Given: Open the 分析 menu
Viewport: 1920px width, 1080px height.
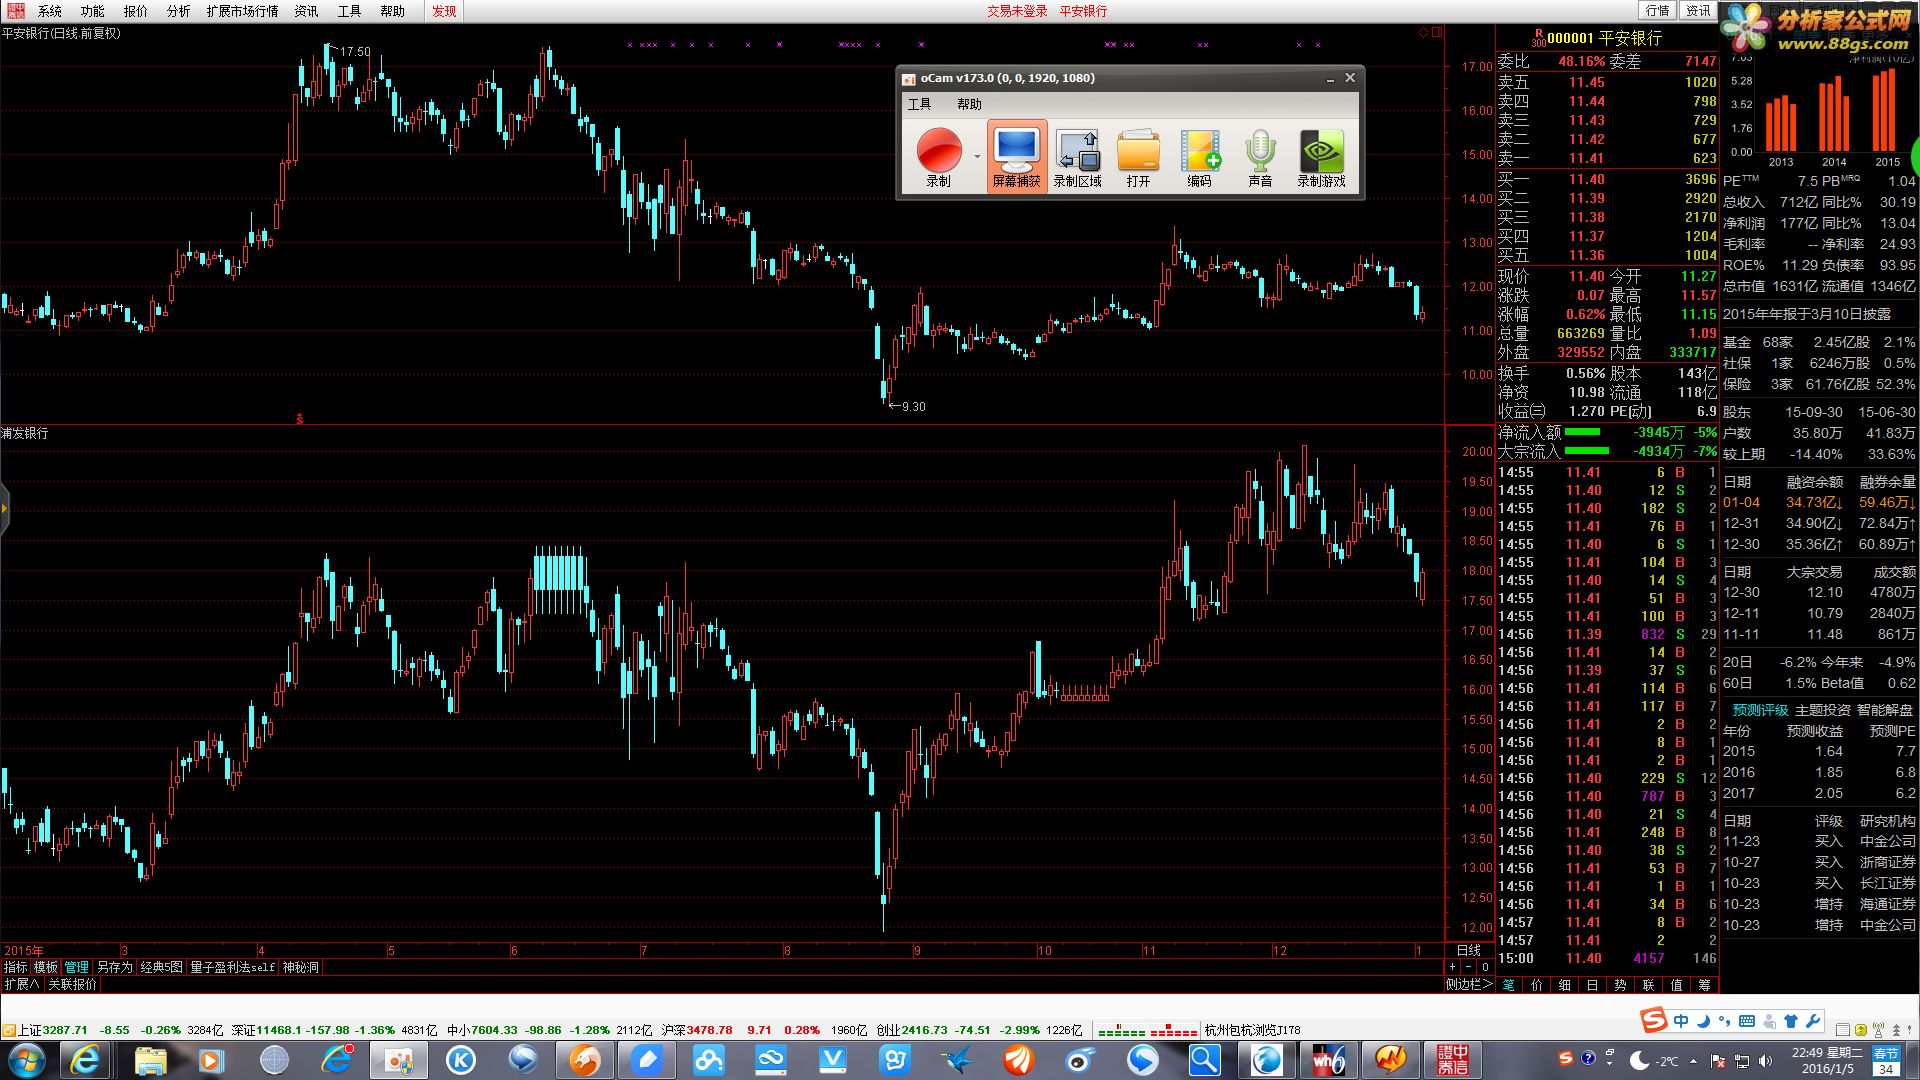Looking at the screenshot, I should [178, 11].
